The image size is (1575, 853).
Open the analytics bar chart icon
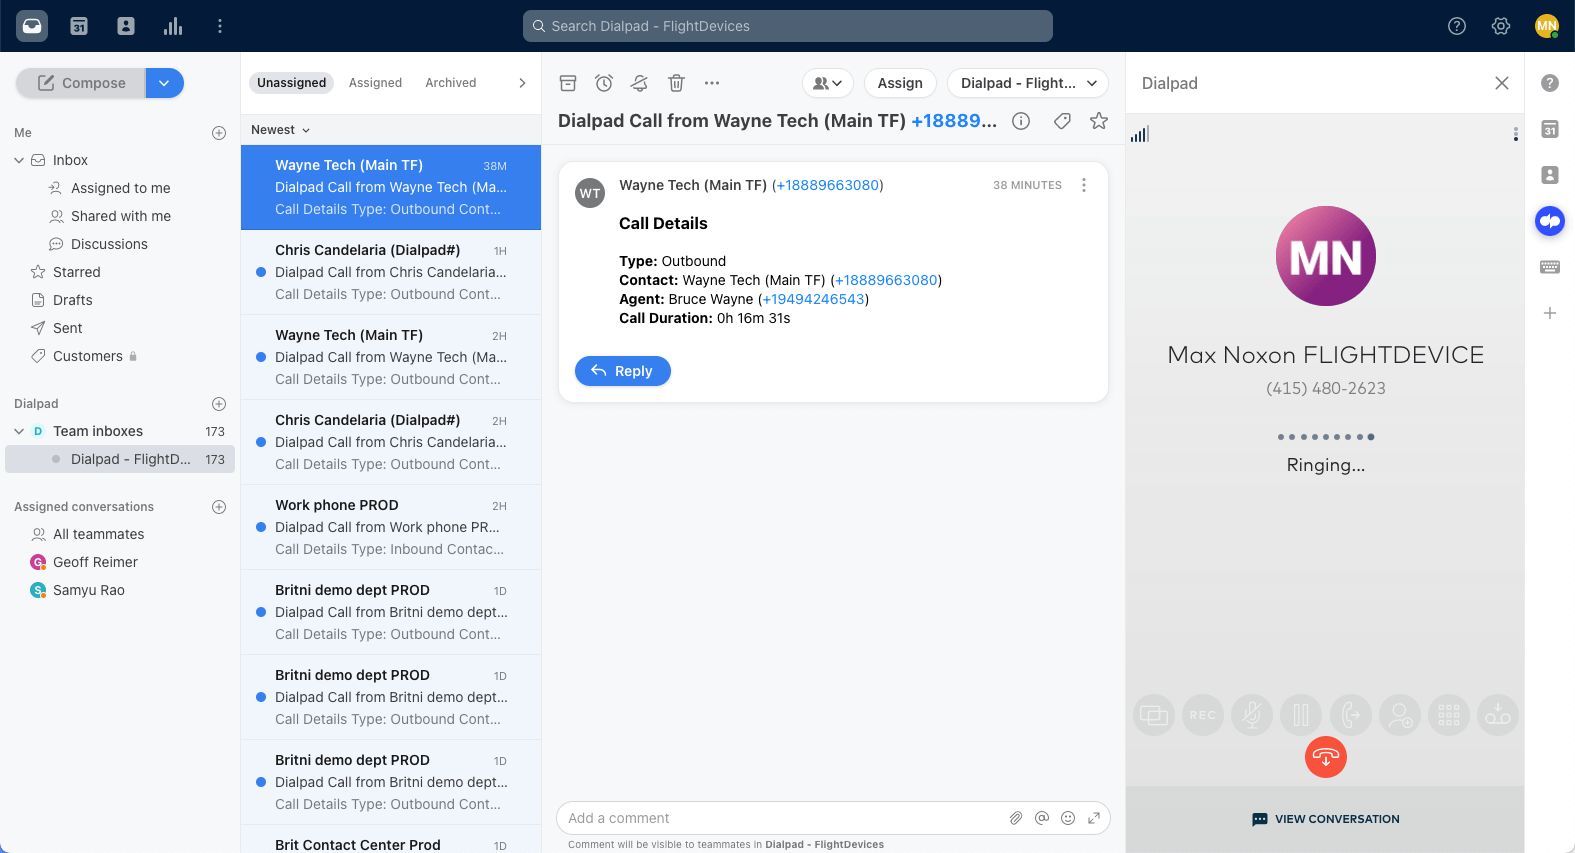(173, 26)
